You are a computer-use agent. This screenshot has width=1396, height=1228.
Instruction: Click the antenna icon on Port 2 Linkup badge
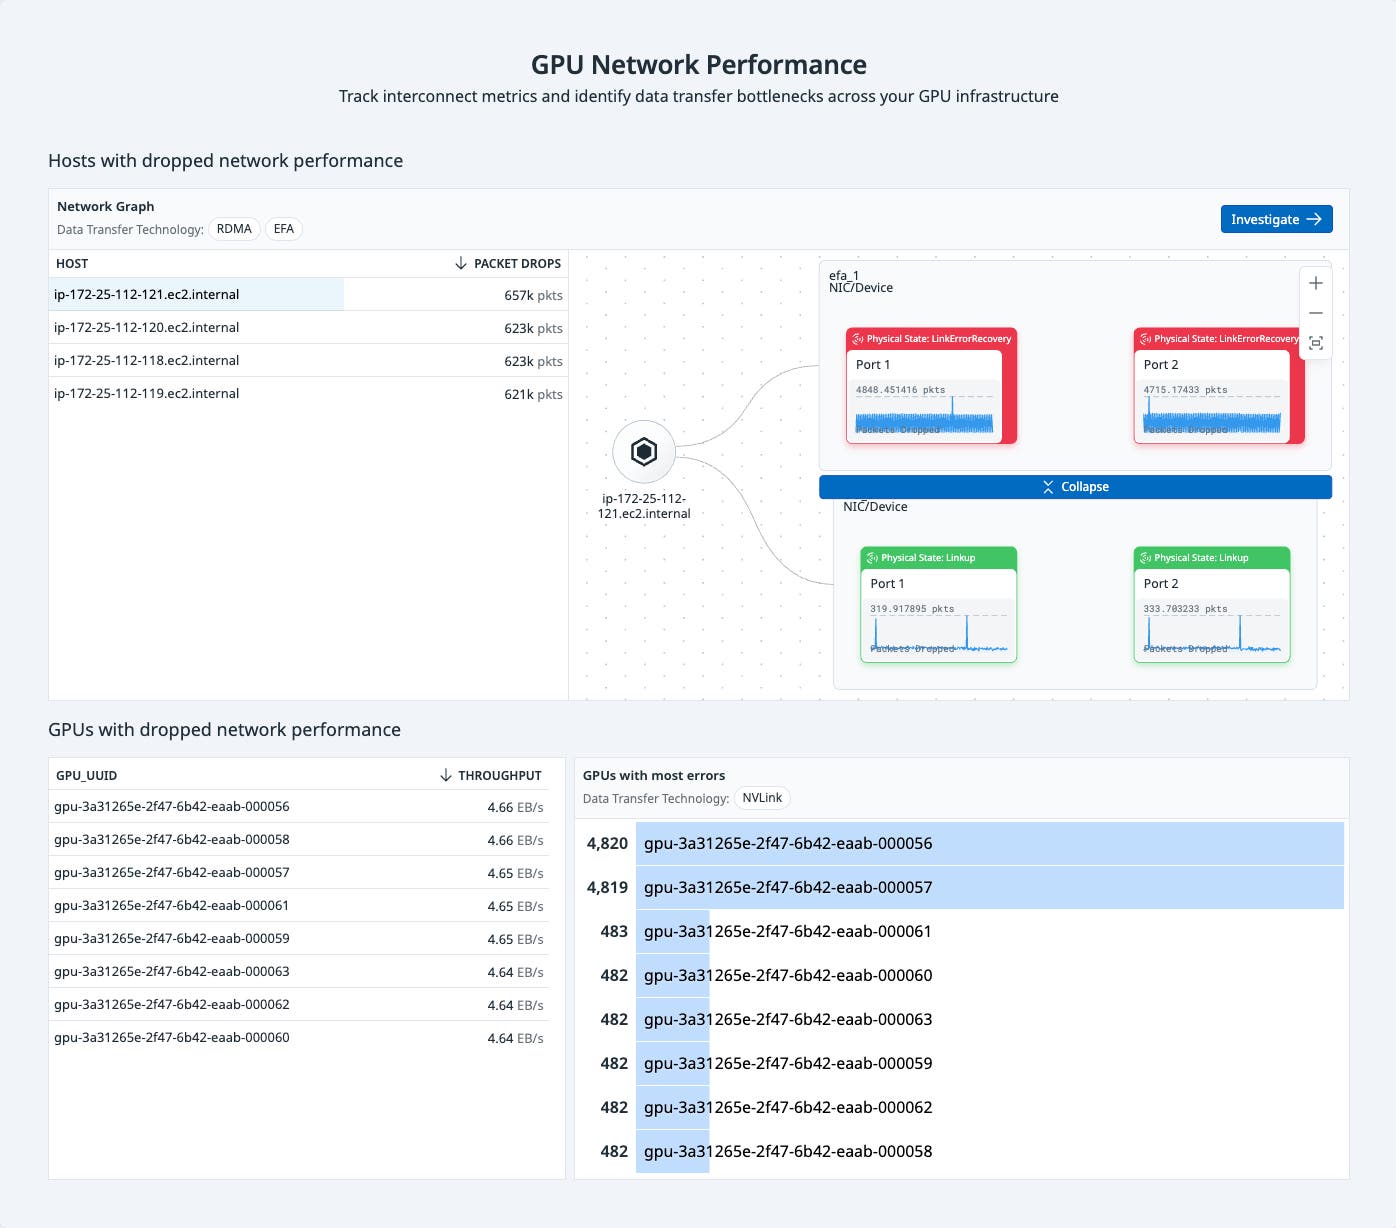[x=1144, y=558]
